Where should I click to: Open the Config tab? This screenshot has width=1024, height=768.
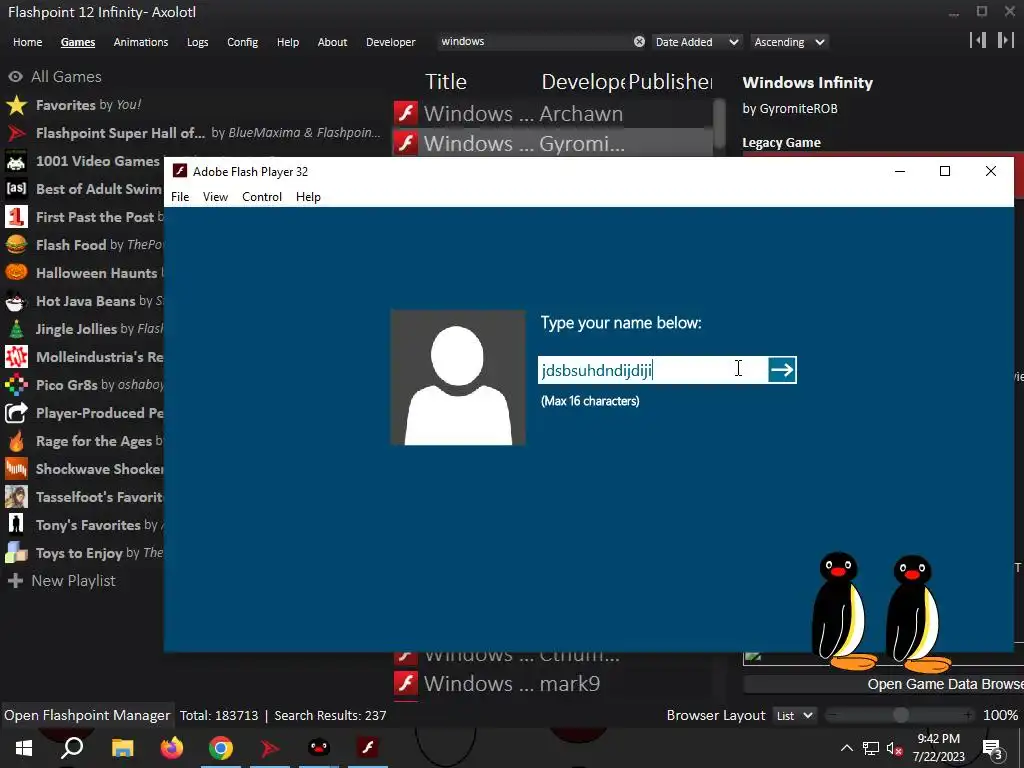point(242,42)
